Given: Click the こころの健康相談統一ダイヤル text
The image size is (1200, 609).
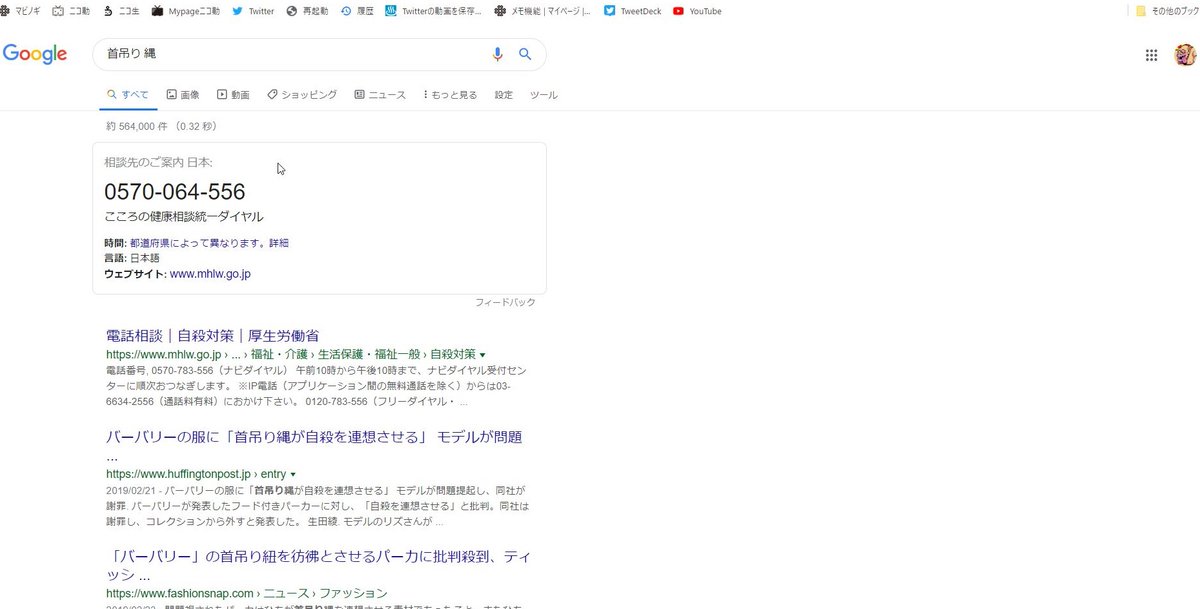Looking at the screenshot, I should coord(184,216).
